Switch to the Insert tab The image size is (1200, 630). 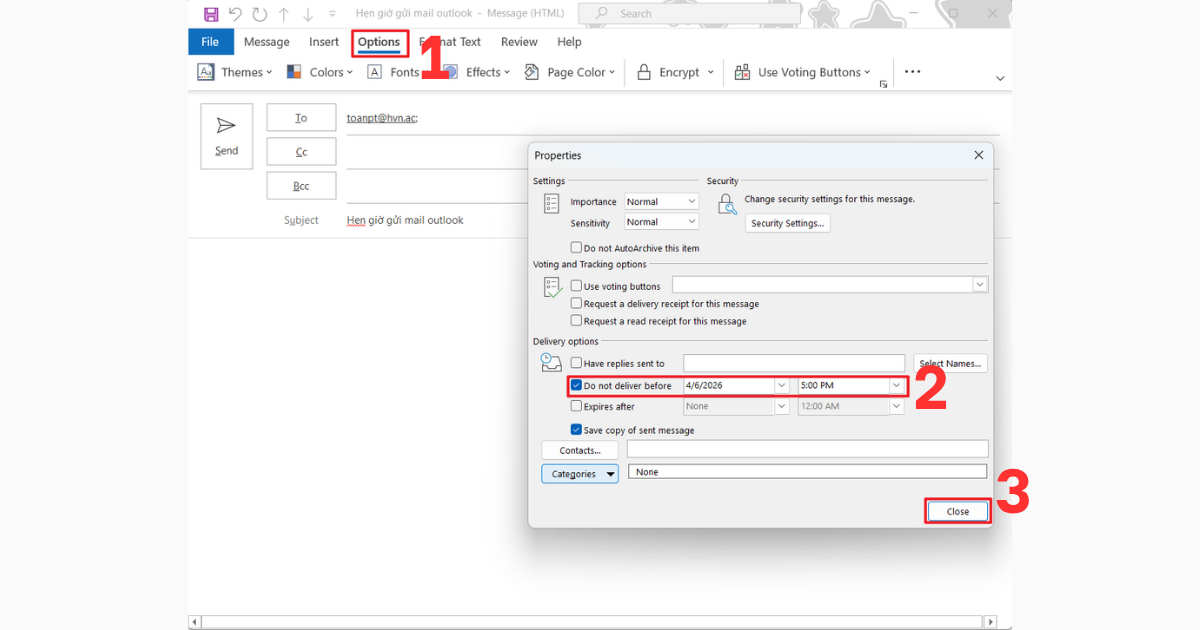[324, 42]
